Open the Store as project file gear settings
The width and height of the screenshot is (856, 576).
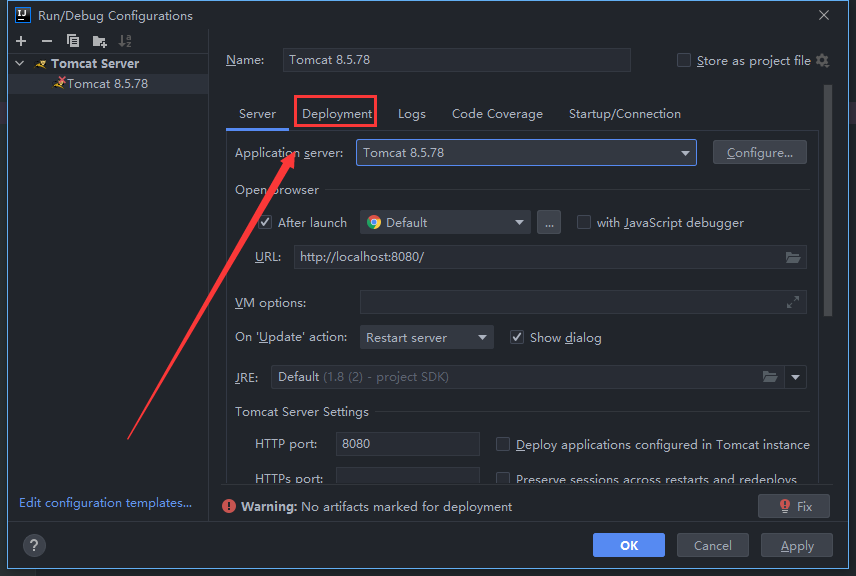tap(822, 61)
